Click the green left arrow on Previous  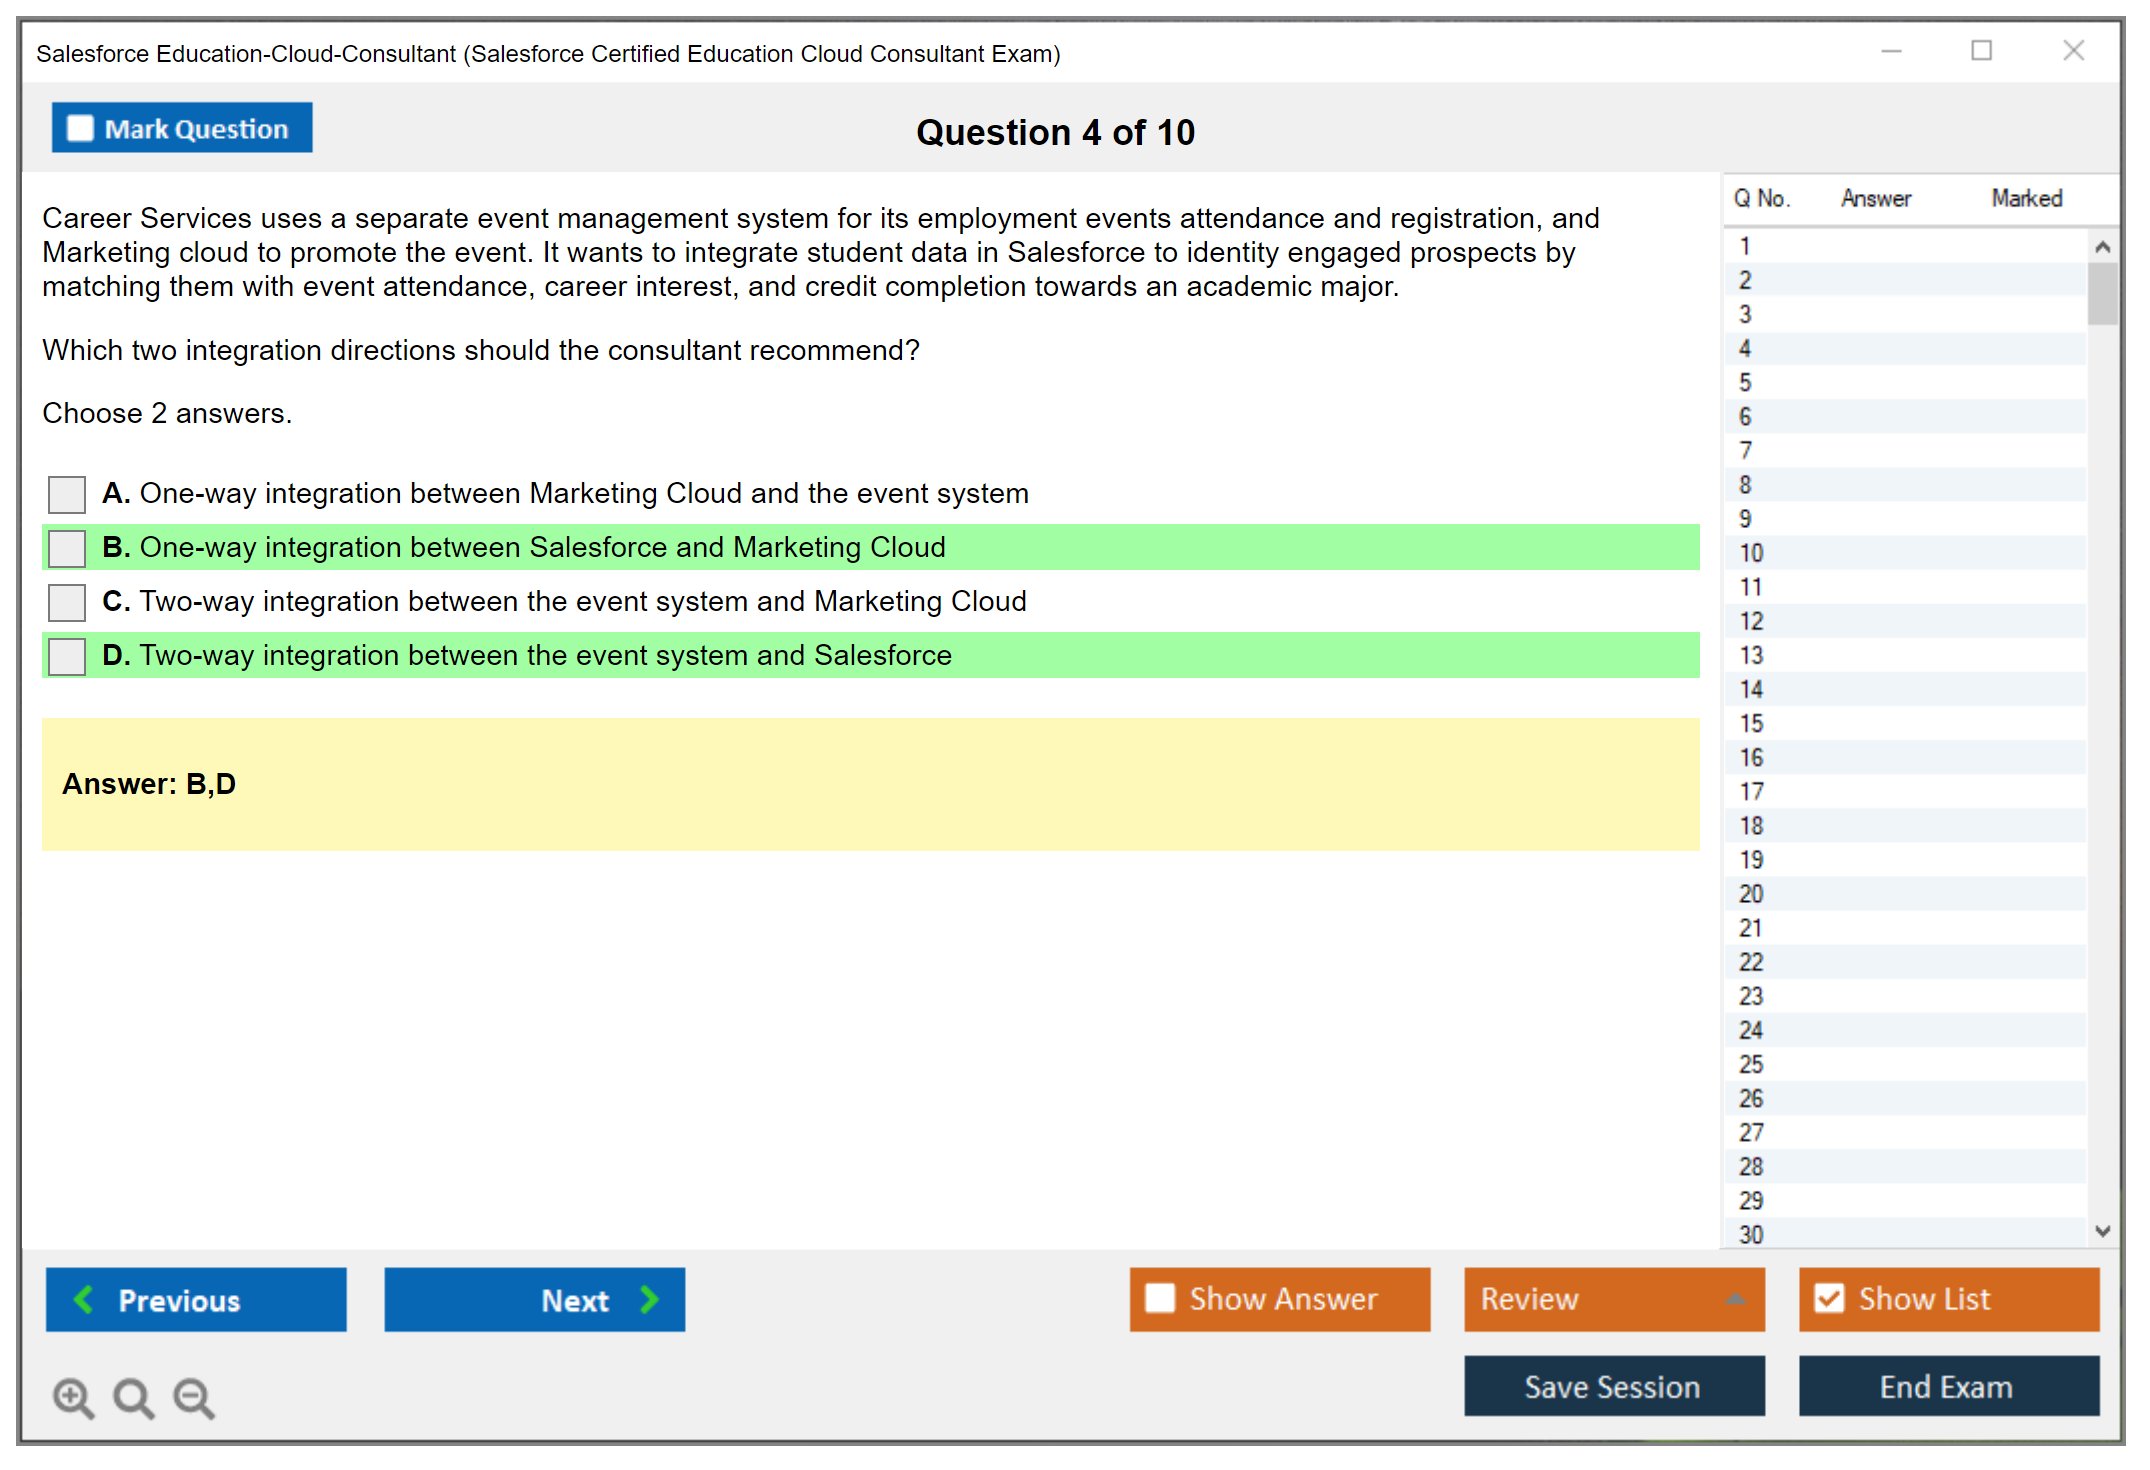85,1300
